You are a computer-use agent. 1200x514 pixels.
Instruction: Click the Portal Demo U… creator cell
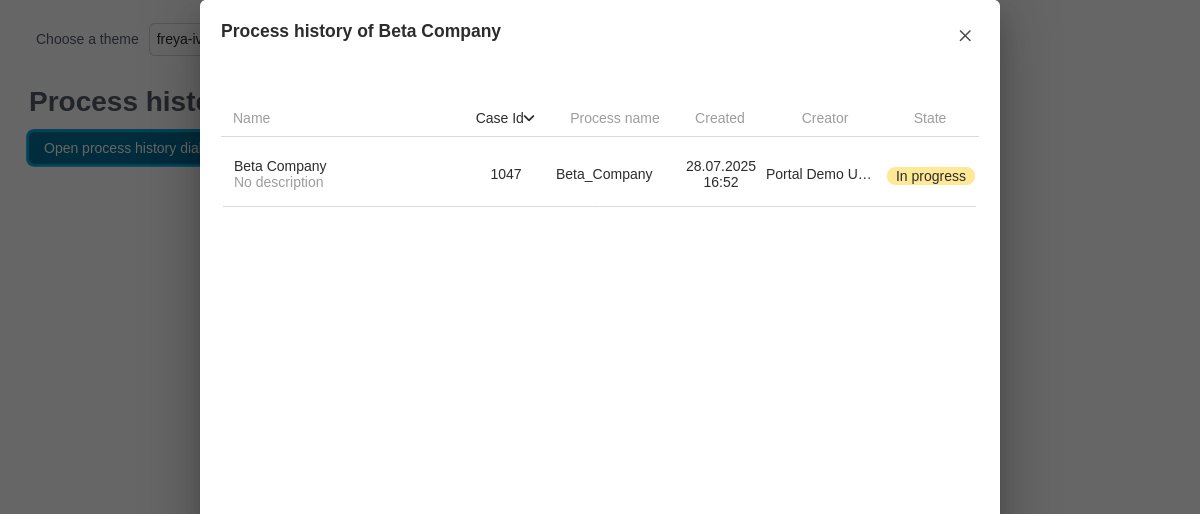point(818,174)
